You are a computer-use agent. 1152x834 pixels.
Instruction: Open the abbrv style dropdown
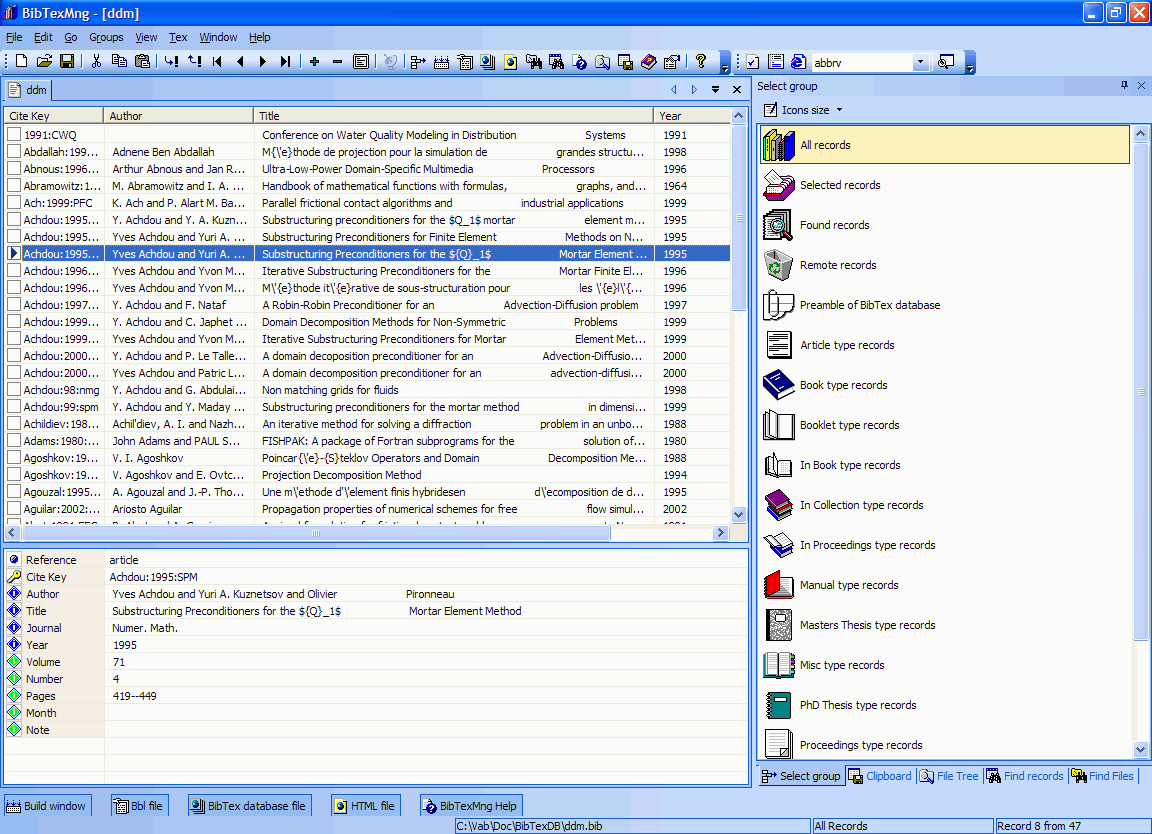point(921,62)
